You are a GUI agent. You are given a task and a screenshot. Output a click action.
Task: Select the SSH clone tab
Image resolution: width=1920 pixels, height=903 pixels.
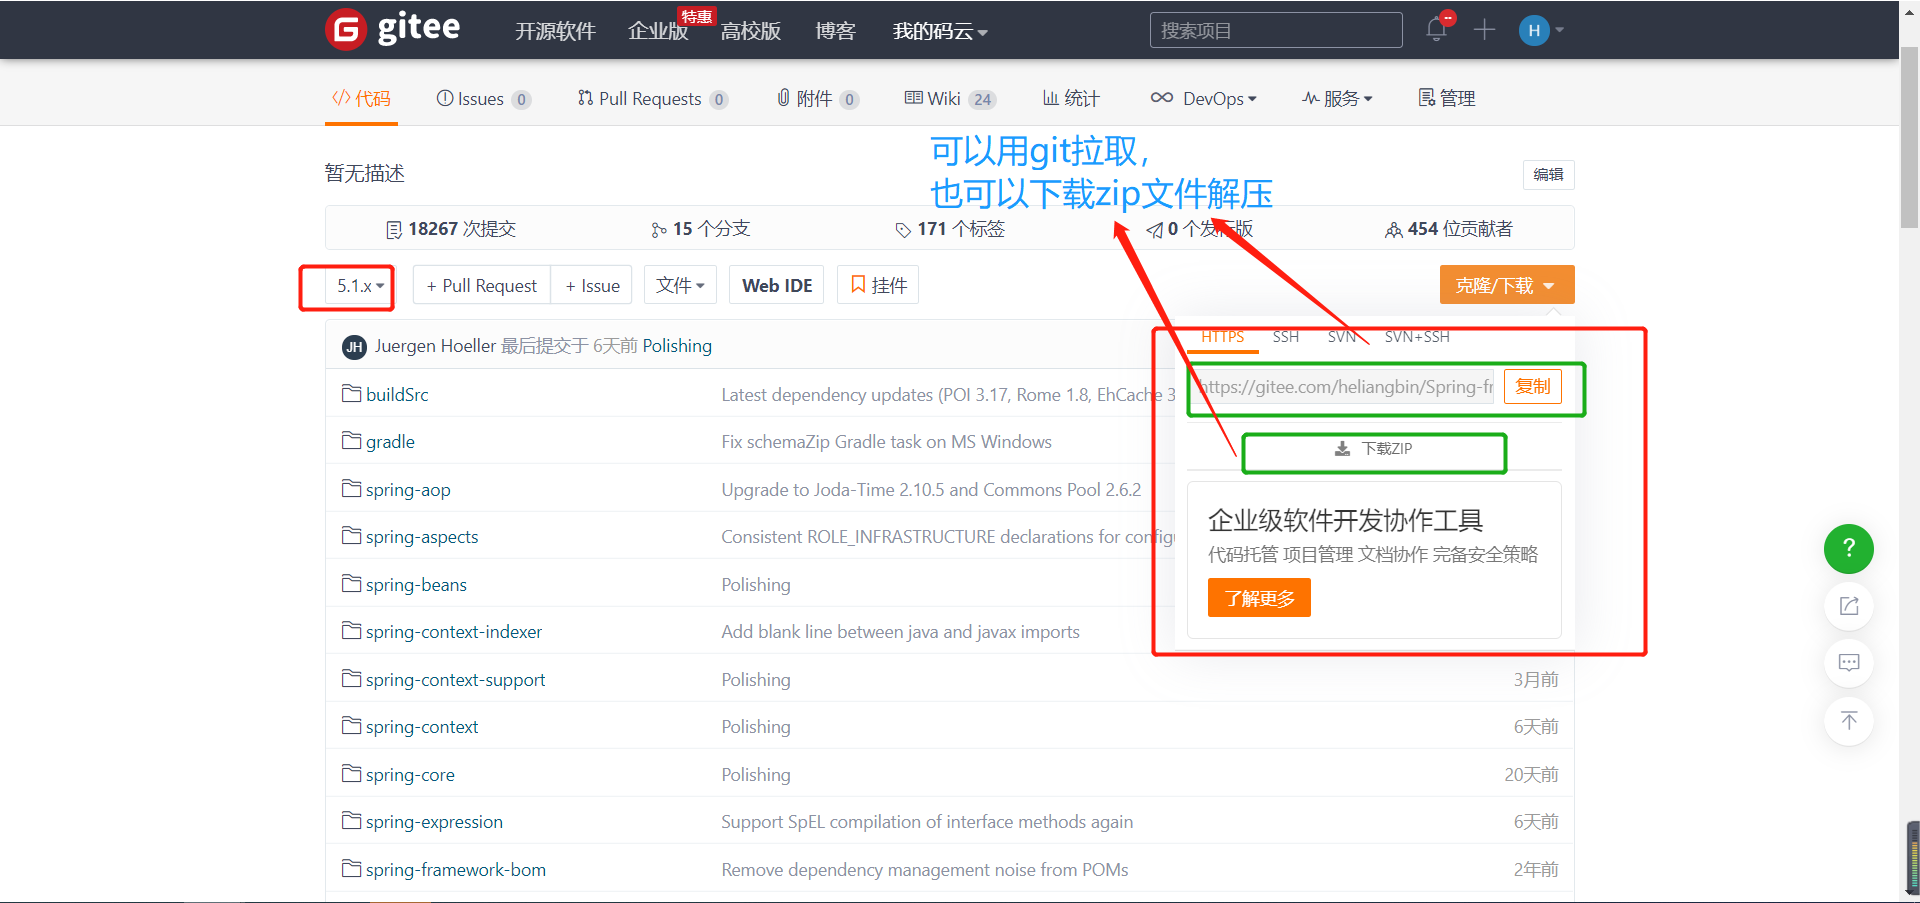(1286, 337)
